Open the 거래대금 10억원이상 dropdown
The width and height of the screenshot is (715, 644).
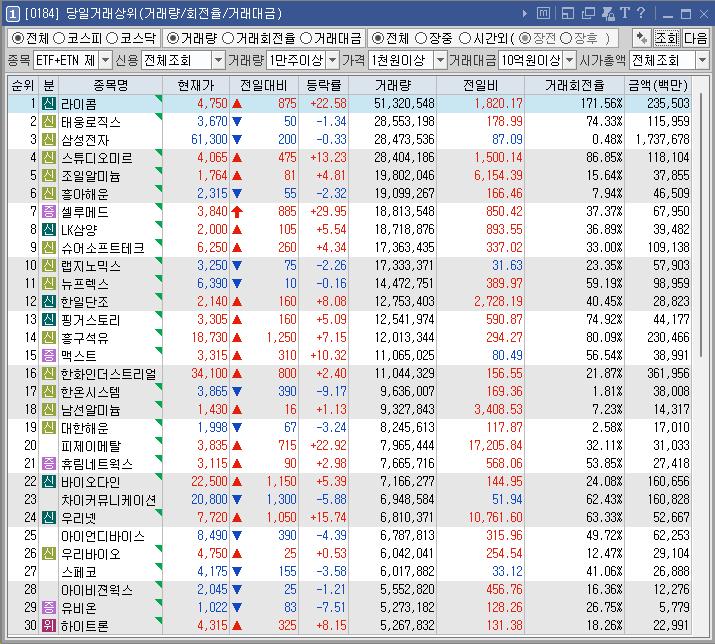(x=570, y=60)
